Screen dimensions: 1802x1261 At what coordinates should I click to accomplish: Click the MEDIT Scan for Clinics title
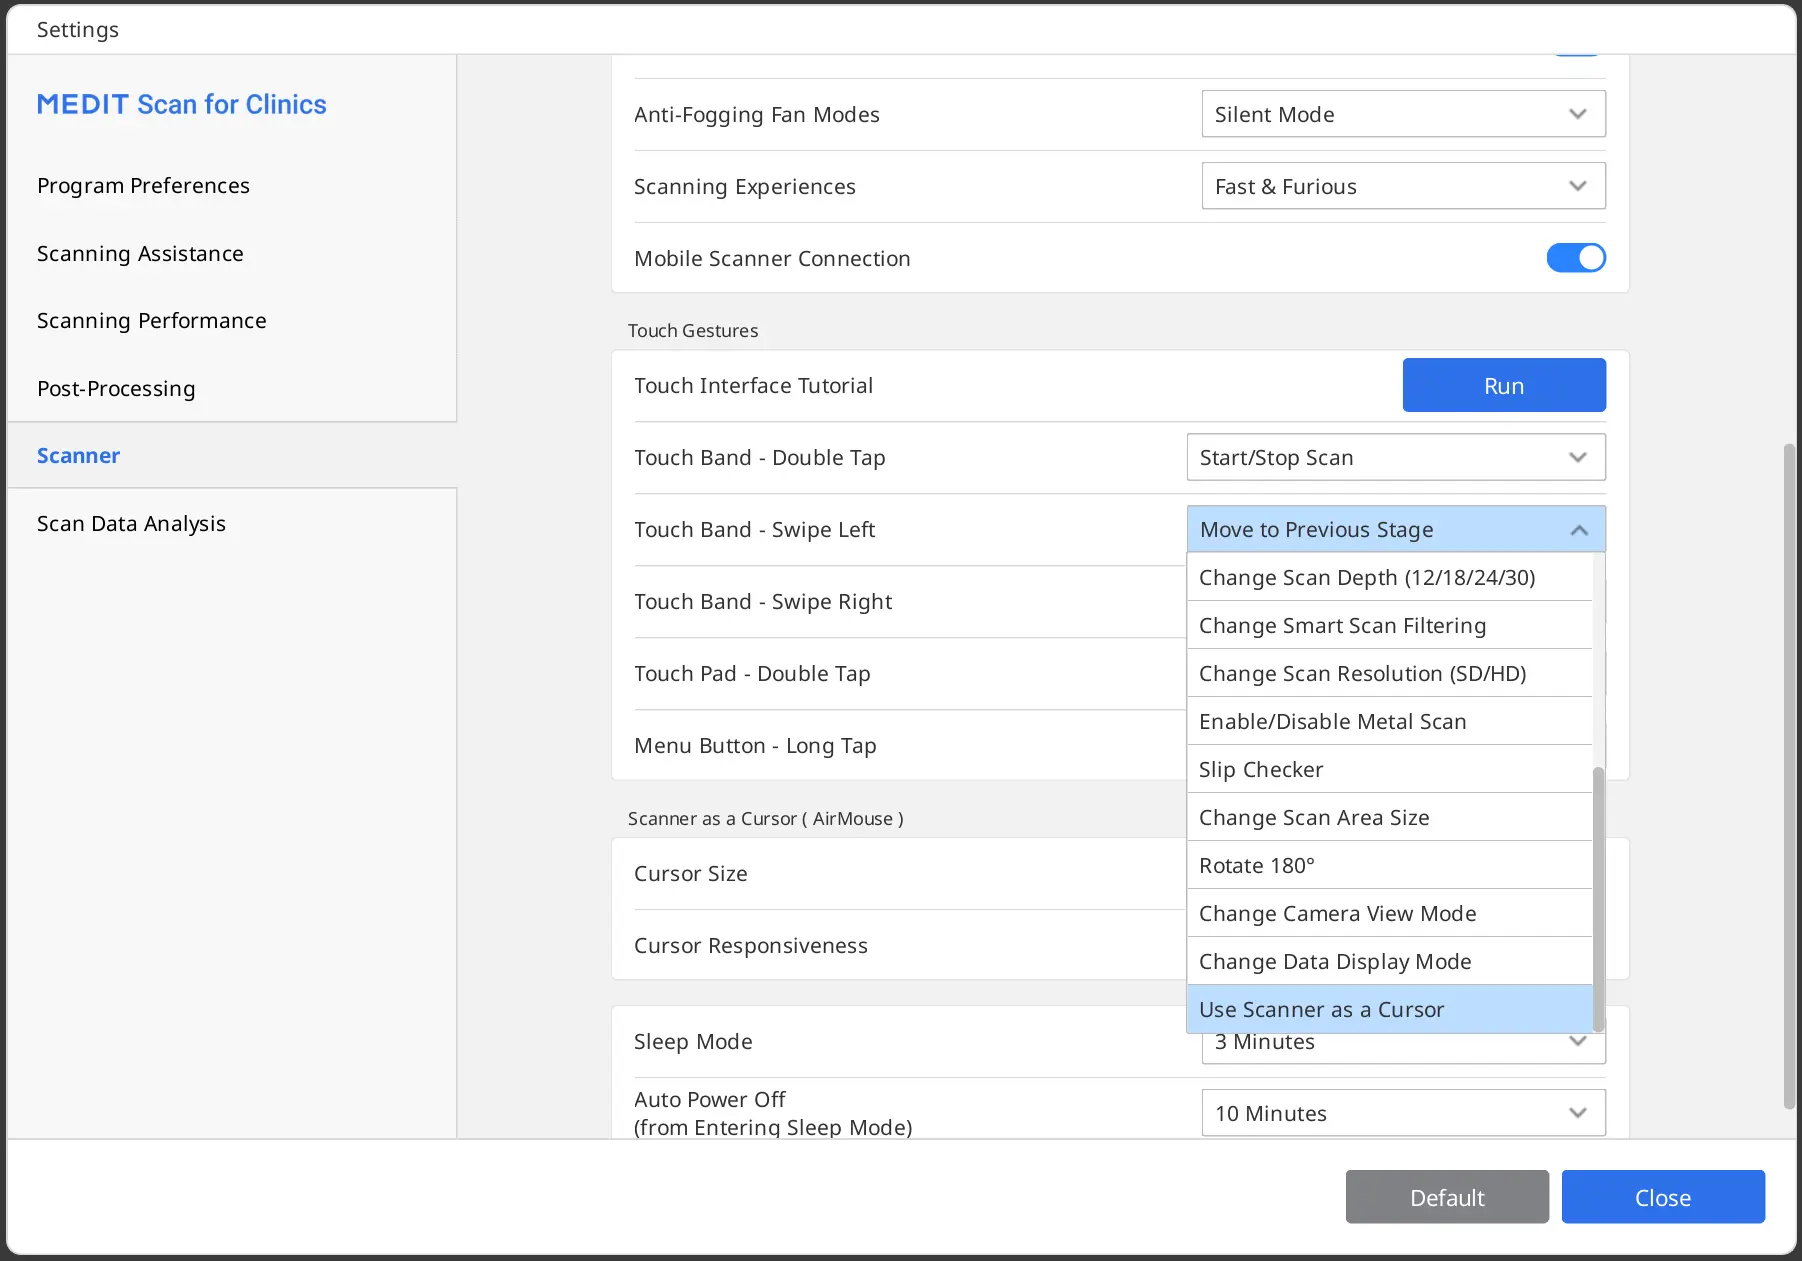182,104
